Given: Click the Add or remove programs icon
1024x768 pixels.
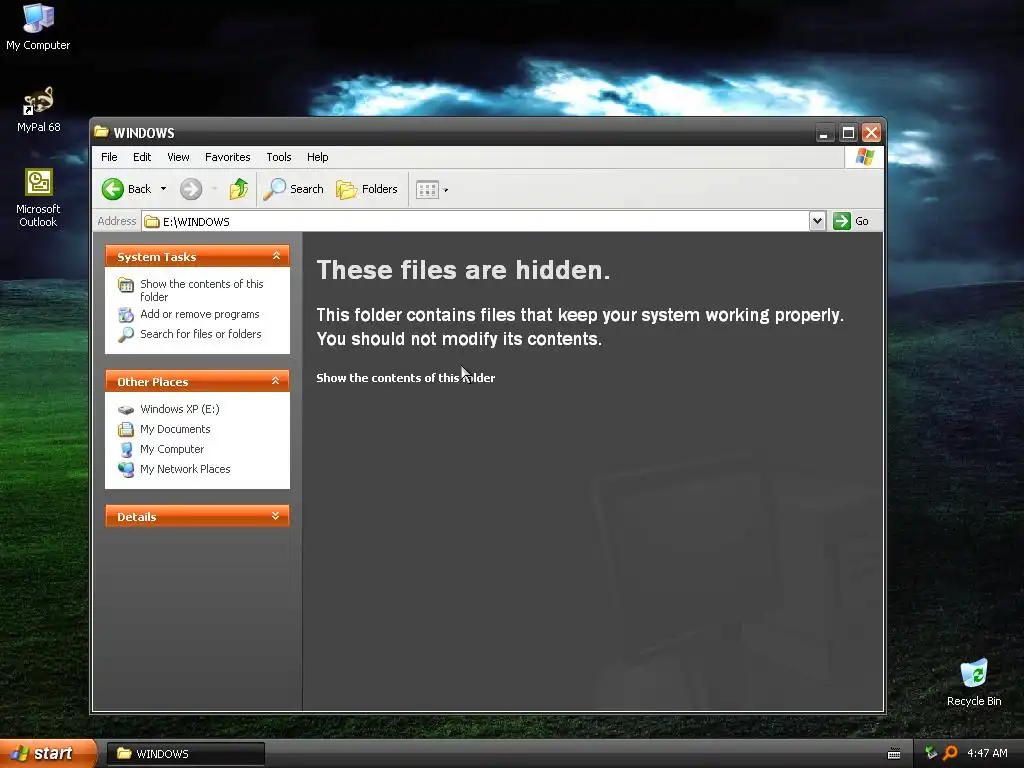Looking at the screenshot, I should point(125,315).
